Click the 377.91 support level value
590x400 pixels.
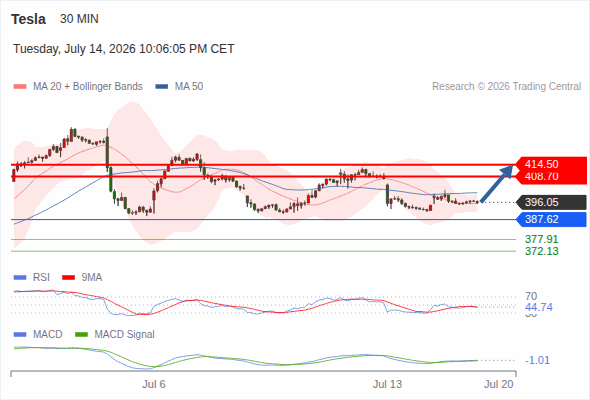(x=541, y=239)
